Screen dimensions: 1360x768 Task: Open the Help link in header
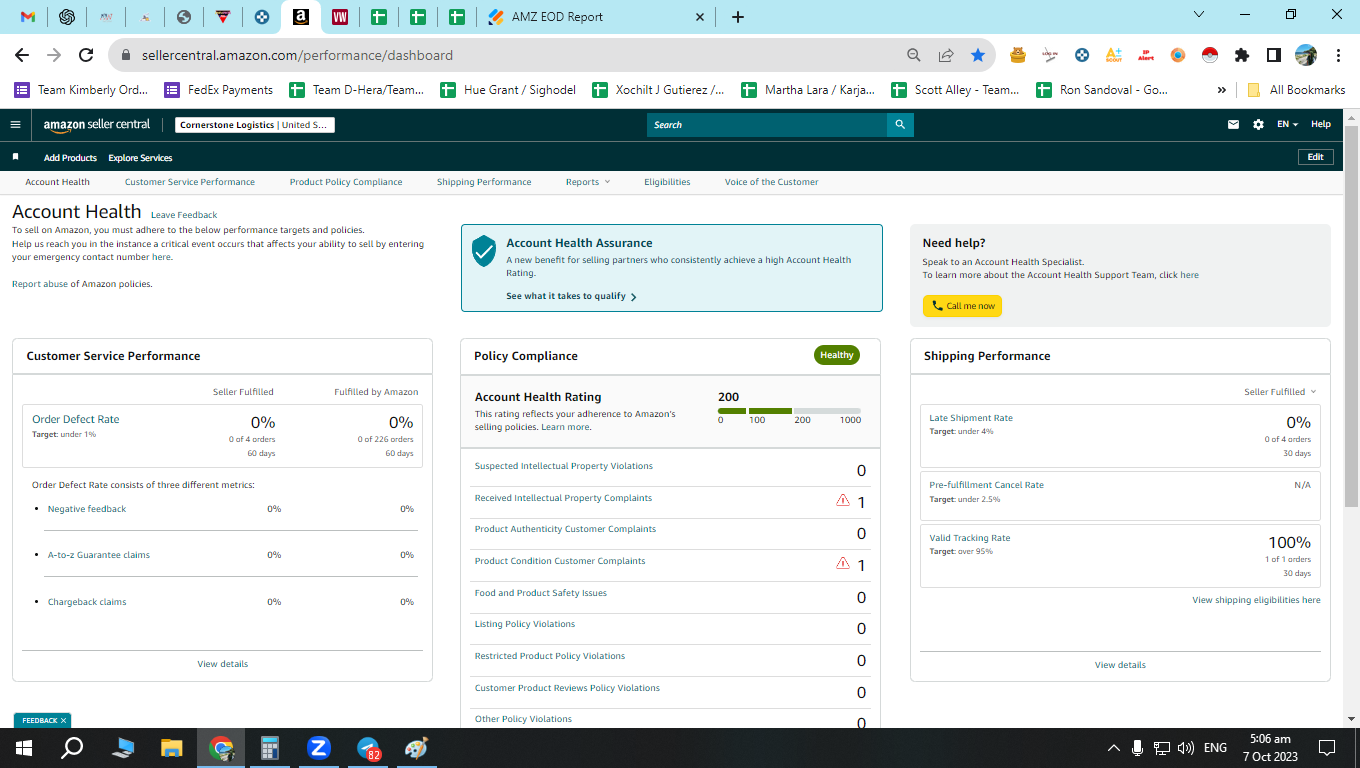[x=1321, y=125]
